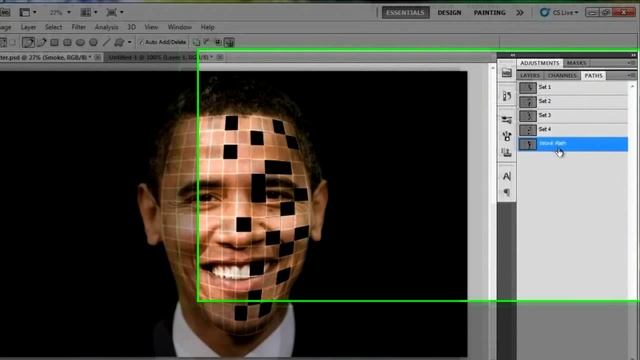Image resolution: width=640 pixels, height=360 pixels.
Task: Close the Smoke psd document tab
Action: point(98,58)
